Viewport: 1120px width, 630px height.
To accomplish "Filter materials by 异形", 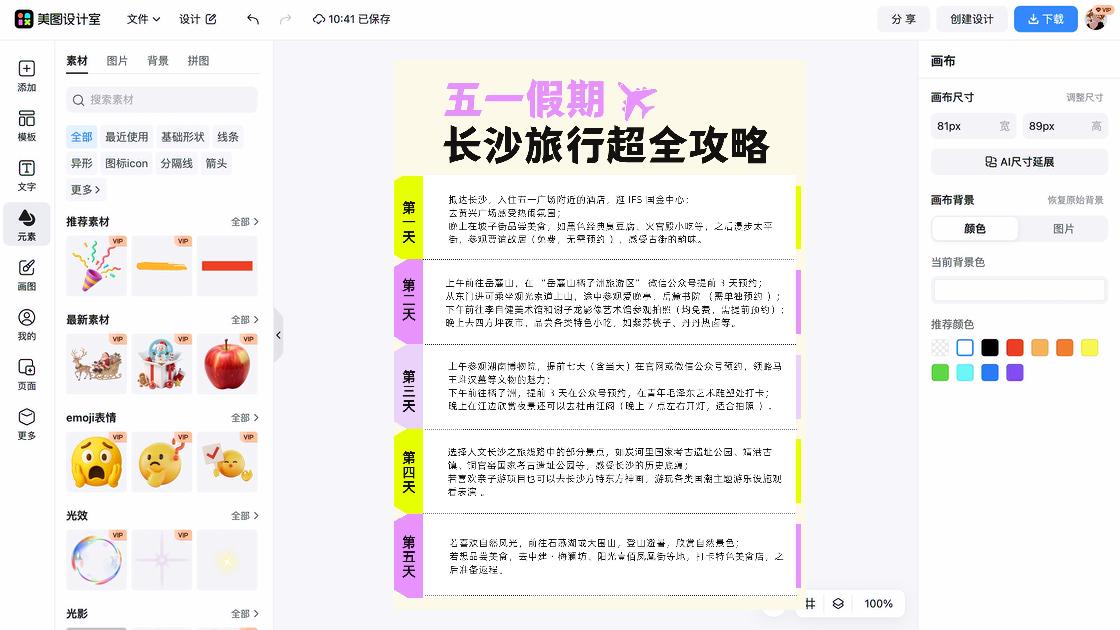I will click(81, 163).
